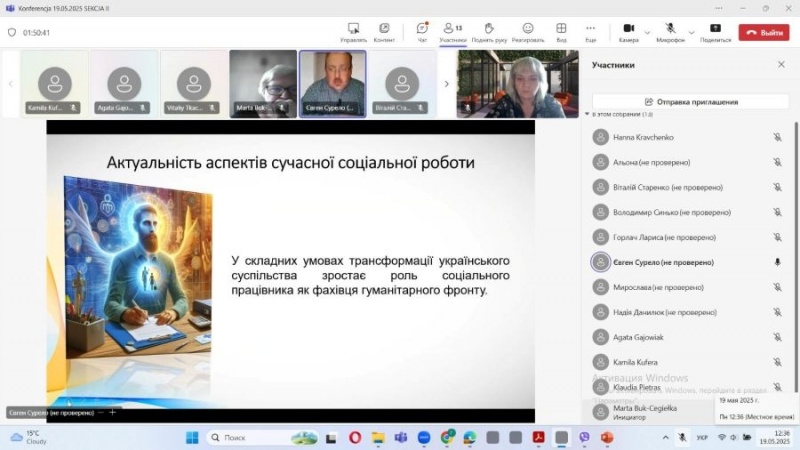Click the Raise hand (Поднять руку) icon
This screenshot has width=800, height=450.
pos(489,31)
